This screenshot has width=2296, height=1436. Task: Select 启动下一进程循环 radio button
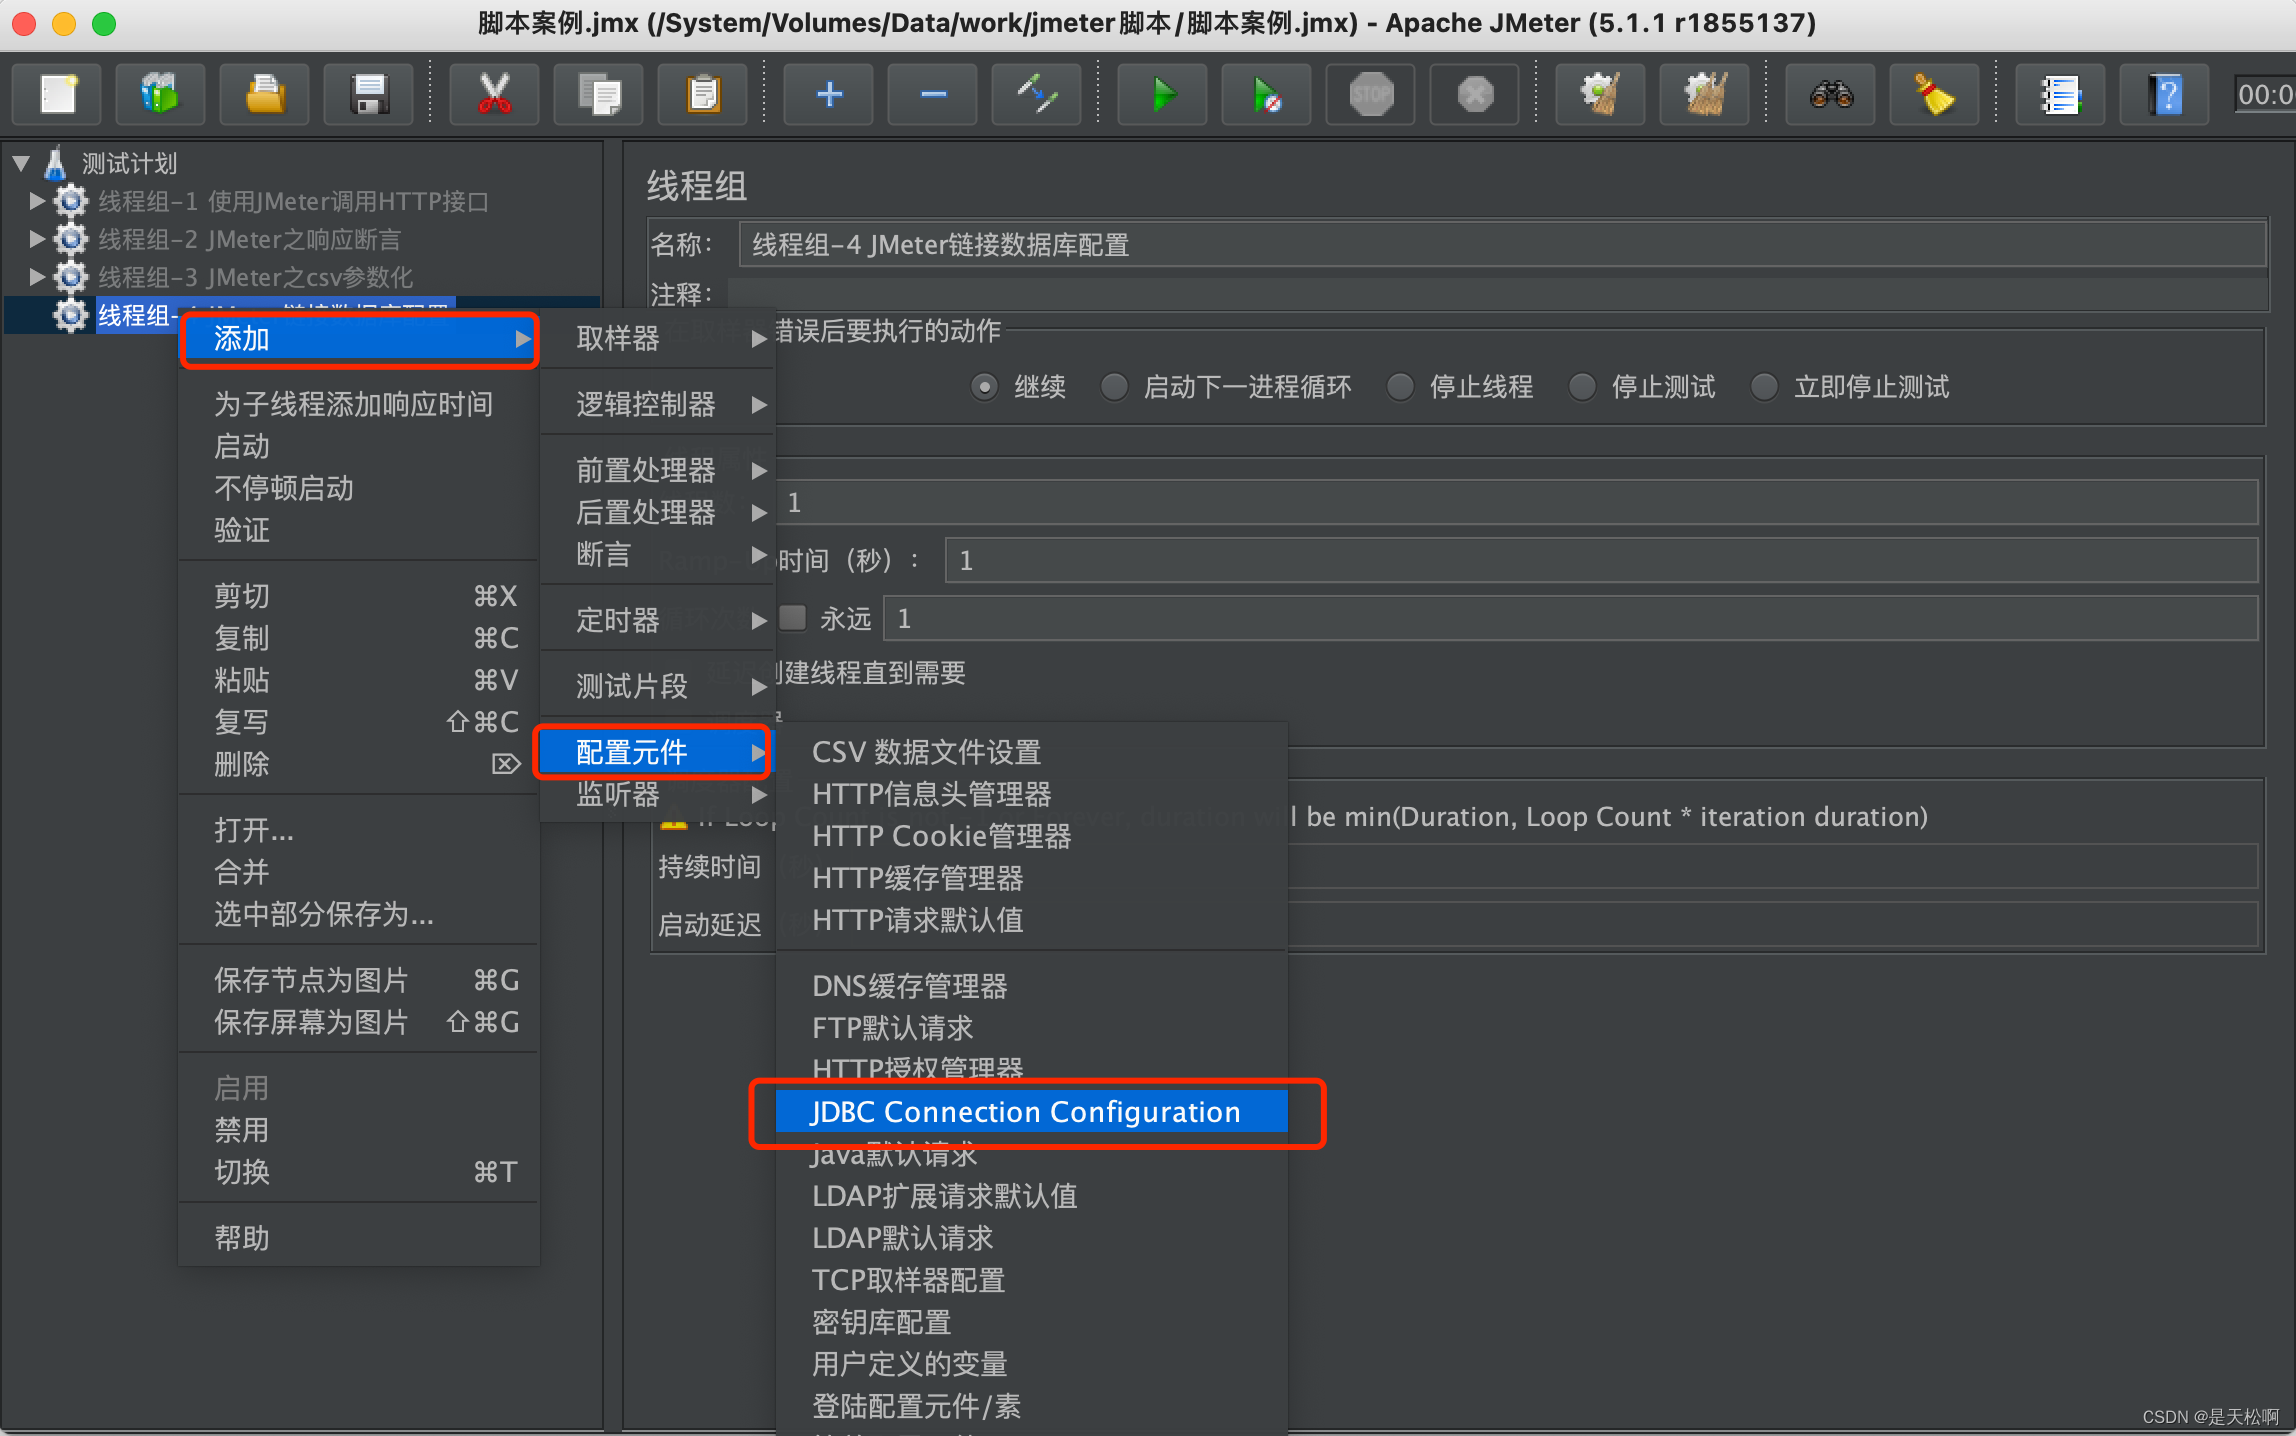(x=1114, y=387)
